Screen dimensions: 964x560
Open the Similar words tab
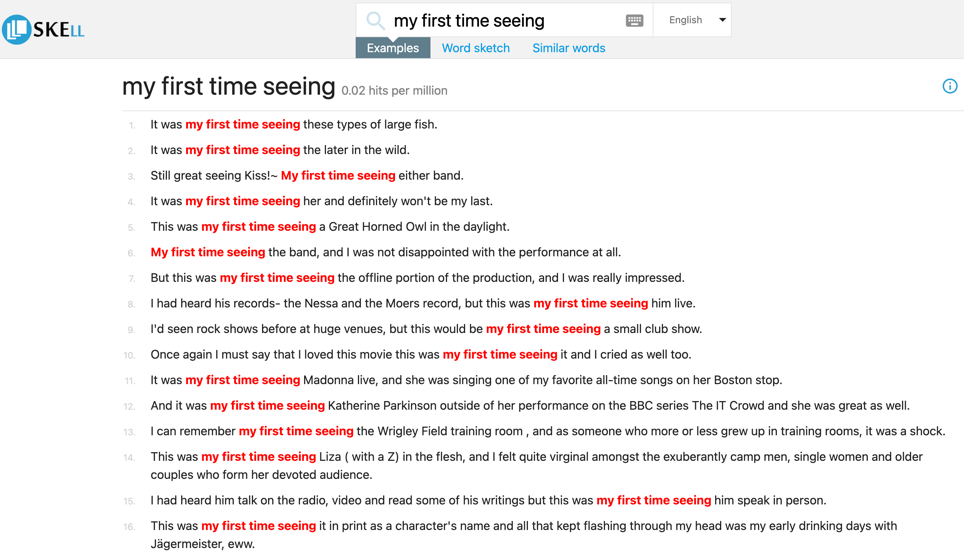tap(569, 48)
